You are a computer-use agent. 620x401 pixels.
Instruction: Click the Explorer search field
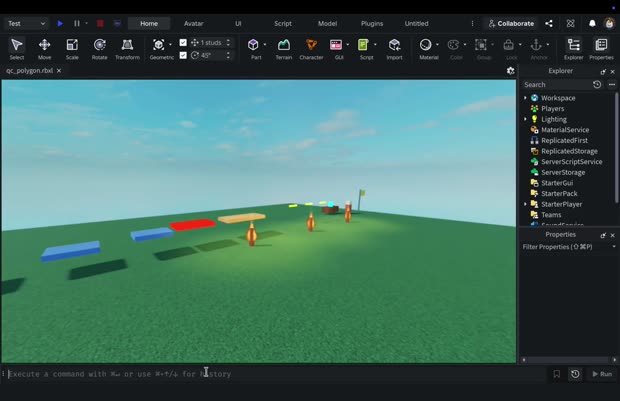coord(556,84)
